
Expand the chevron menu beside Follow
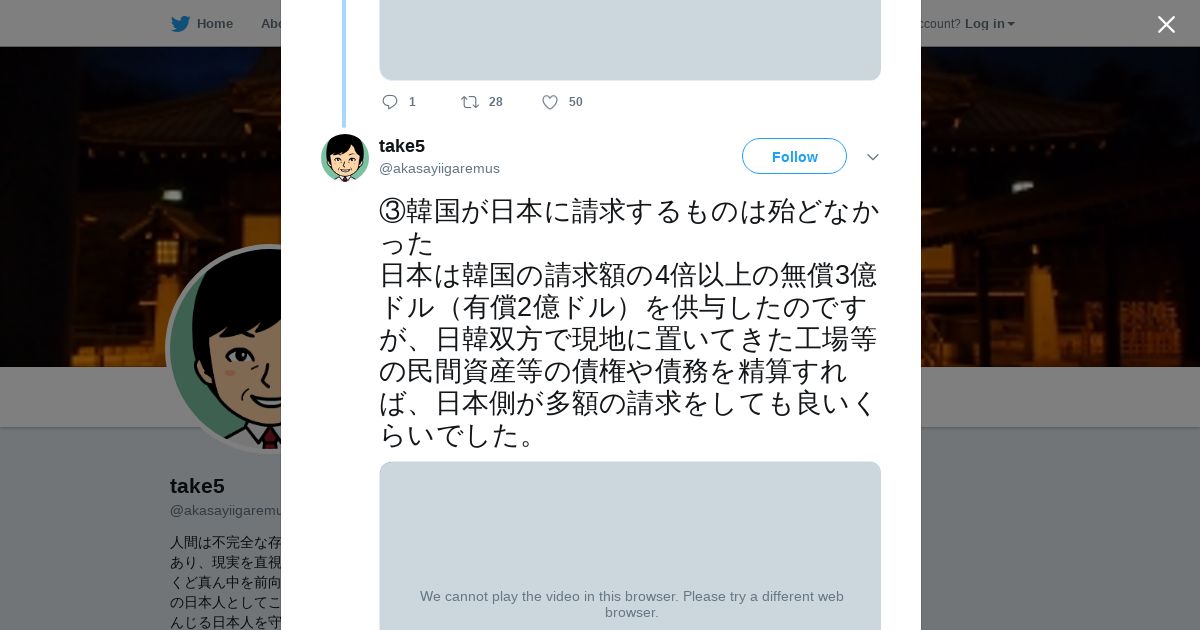872,157
